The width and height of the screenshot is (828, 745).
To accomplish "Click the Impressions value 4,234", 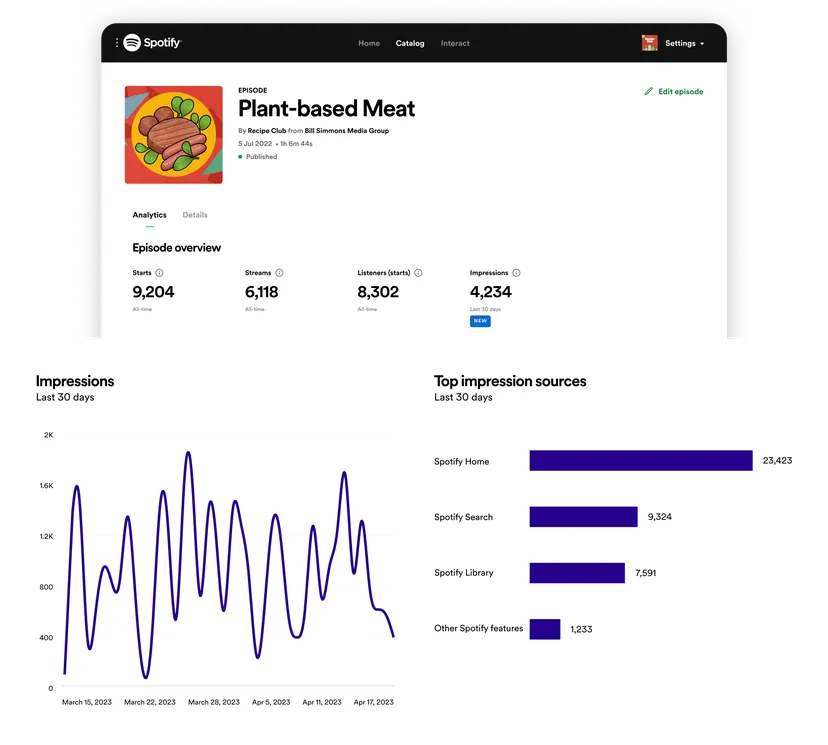I will [x=491, y=292].
